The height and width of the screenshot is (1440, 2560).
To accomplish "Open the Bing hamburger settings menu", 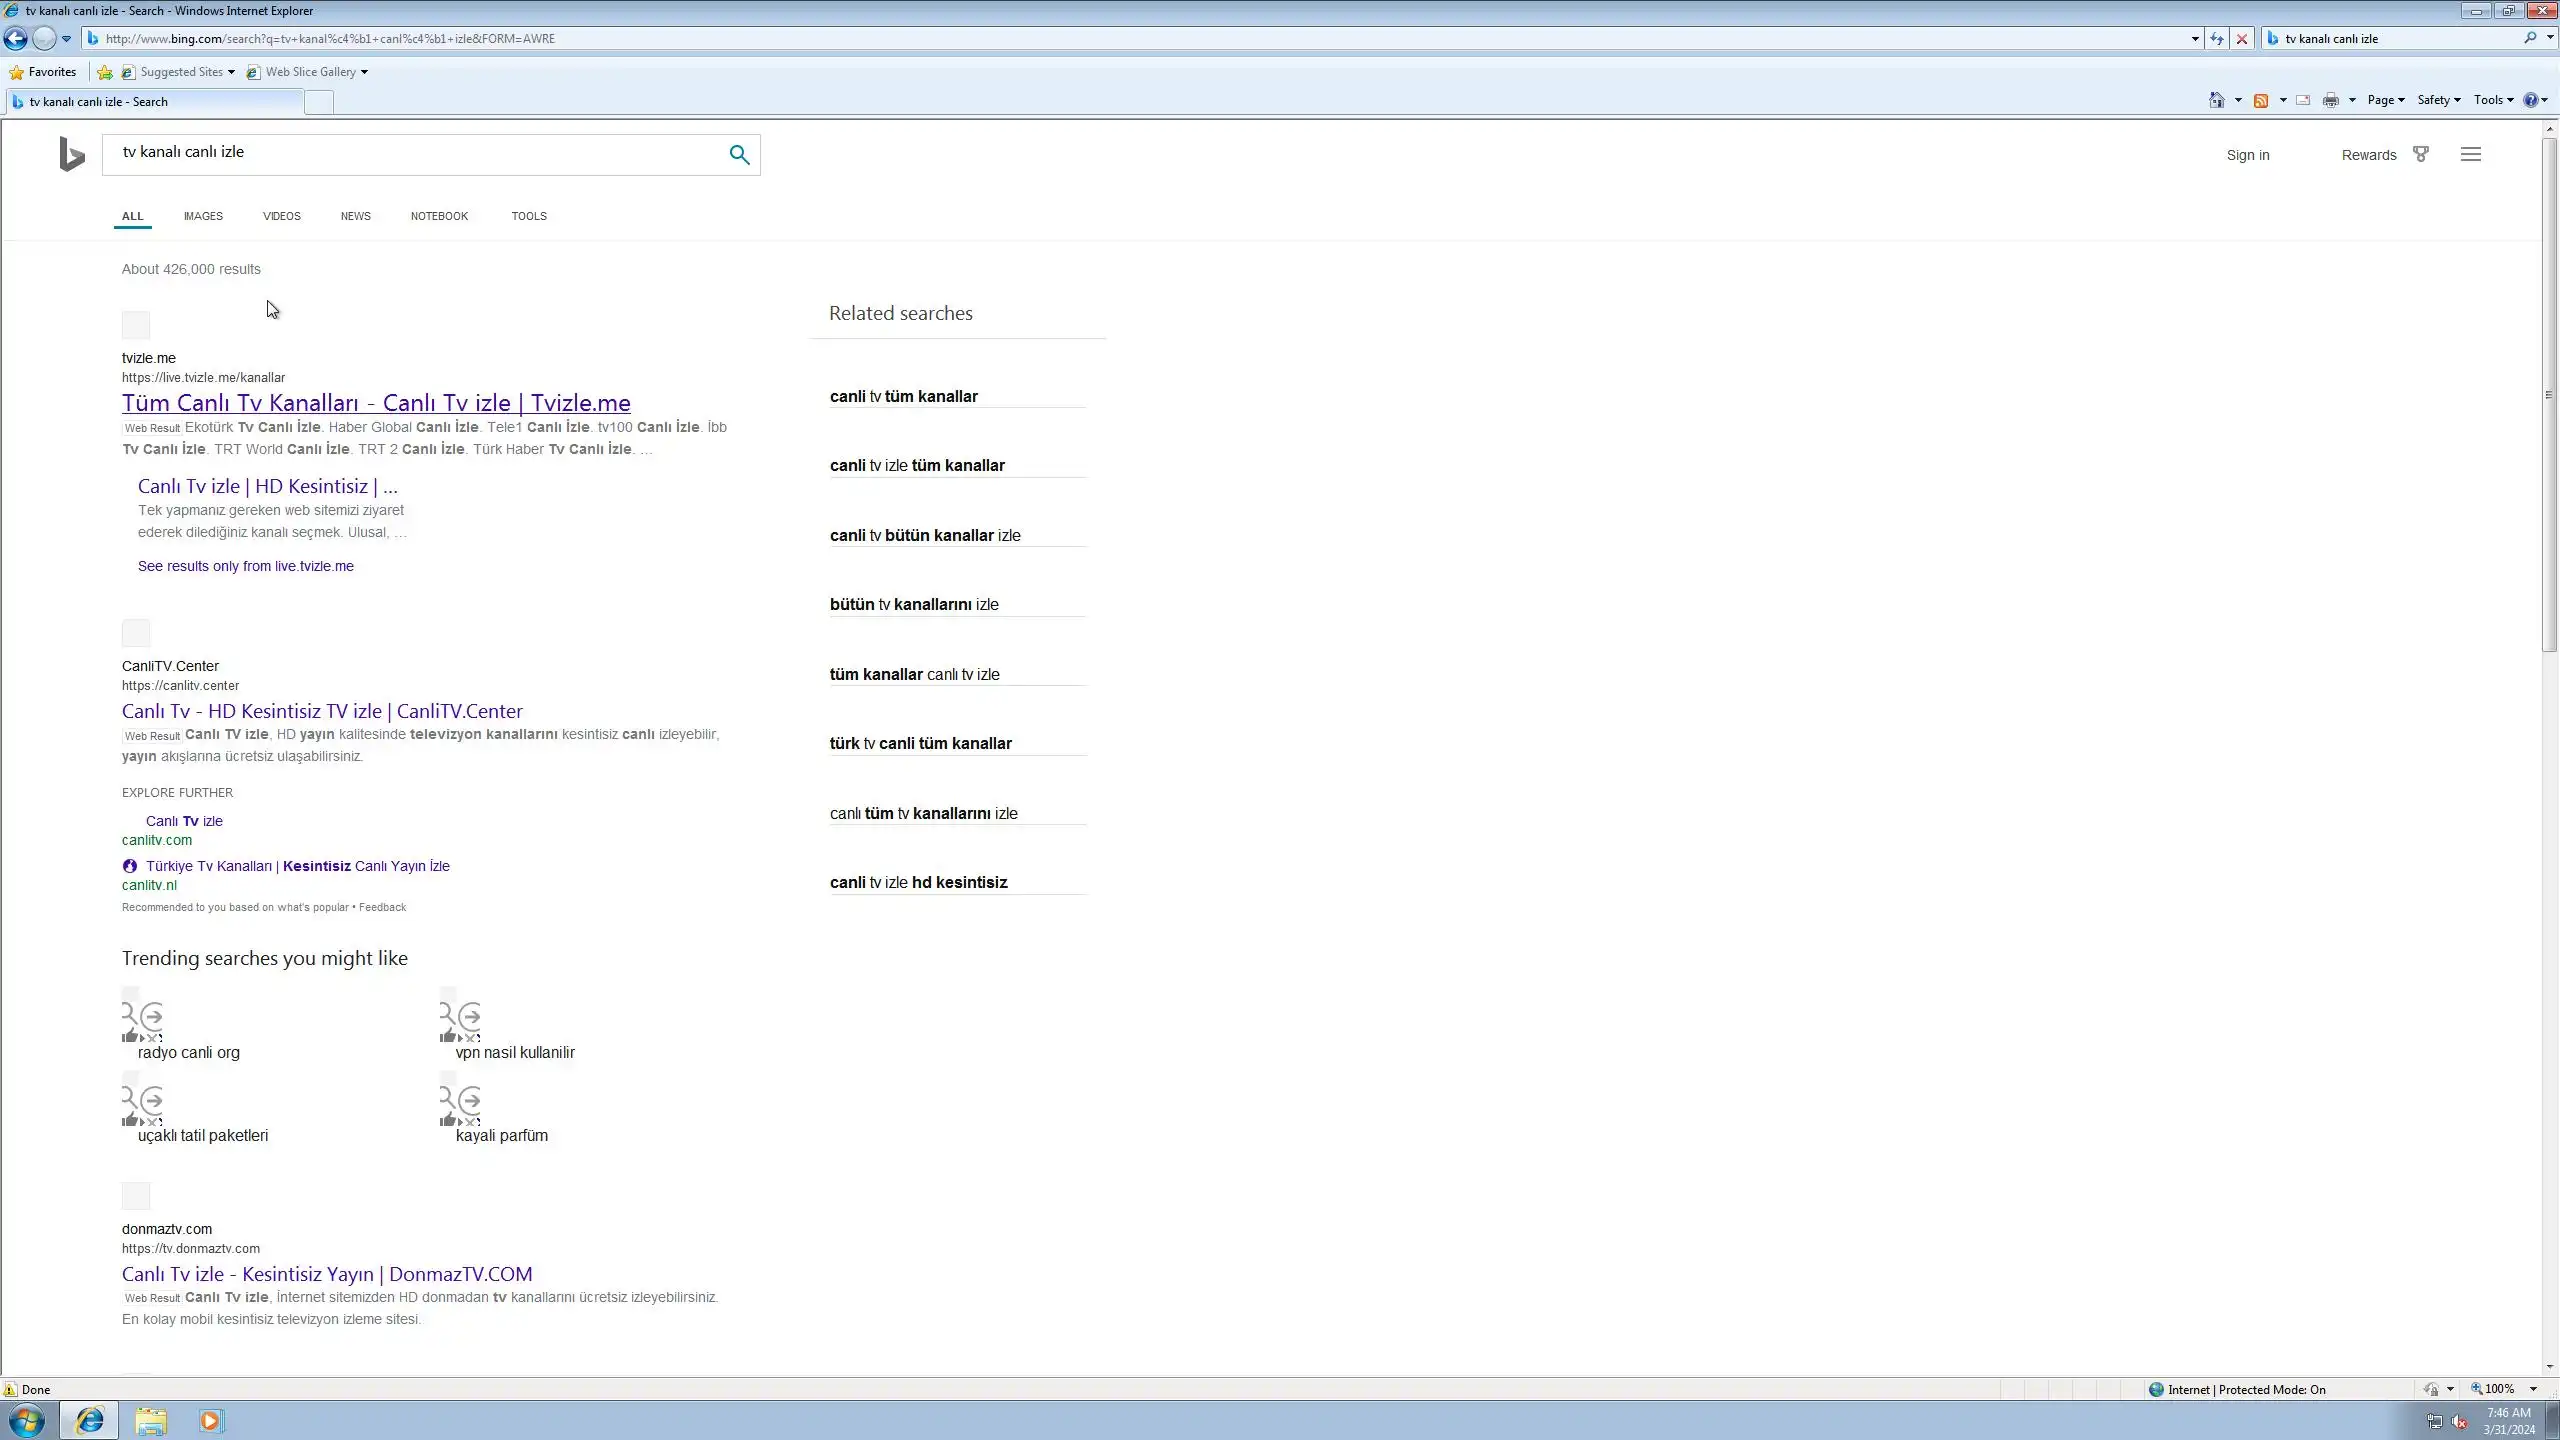I will (2470, 154).
